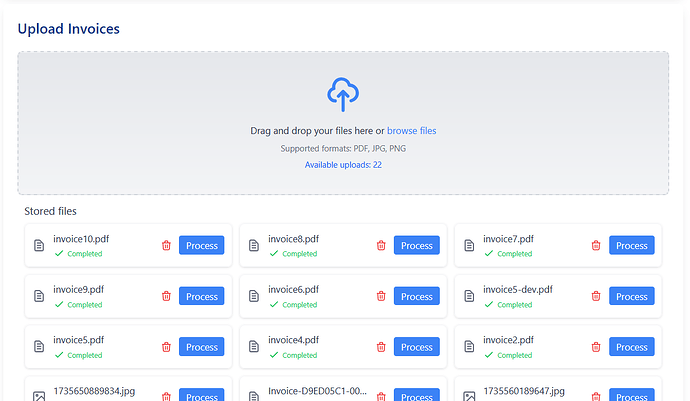Select the invoice9.pdf file name
The height and width of the screenshot is (401, 690).
(x=79, y=290)
